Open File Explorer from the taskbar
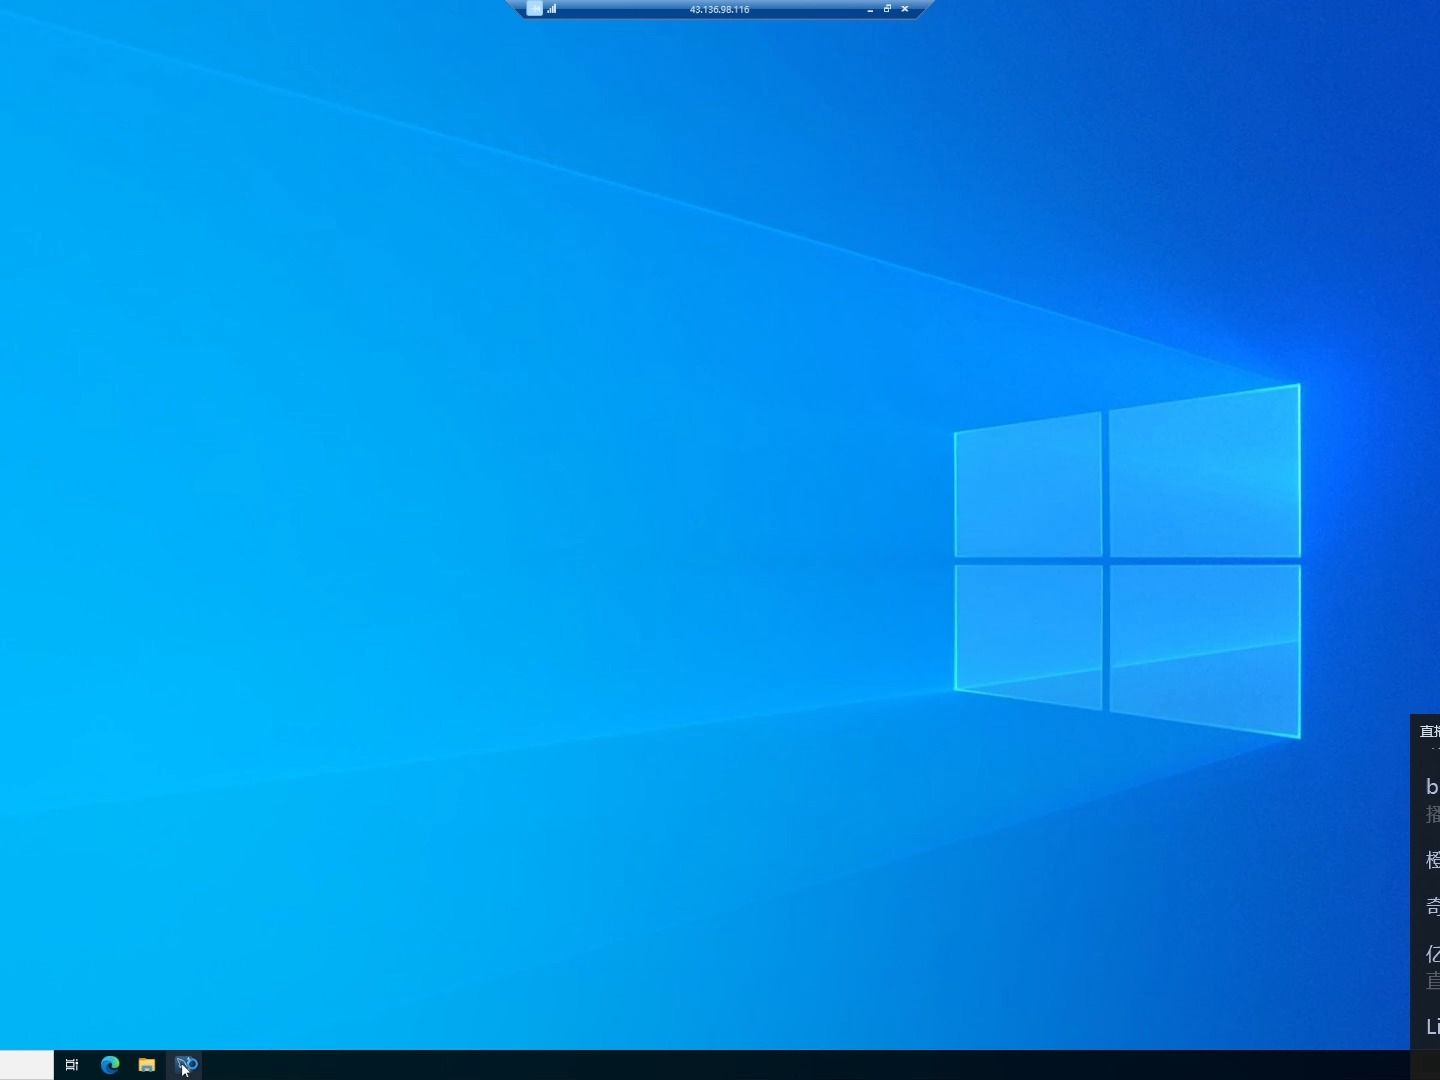 147,1065
